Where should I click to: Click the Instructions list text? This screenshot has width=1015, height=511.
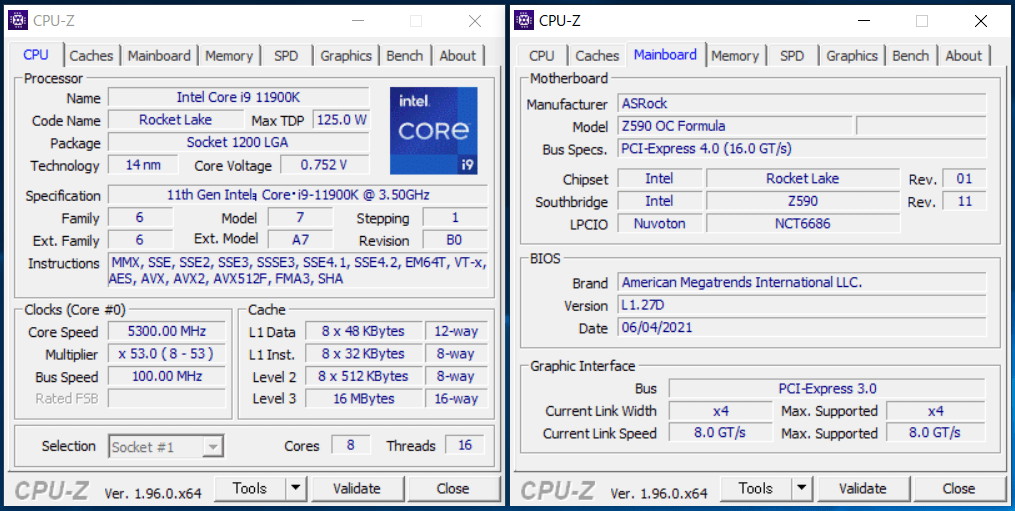click(x=298, y=271)
